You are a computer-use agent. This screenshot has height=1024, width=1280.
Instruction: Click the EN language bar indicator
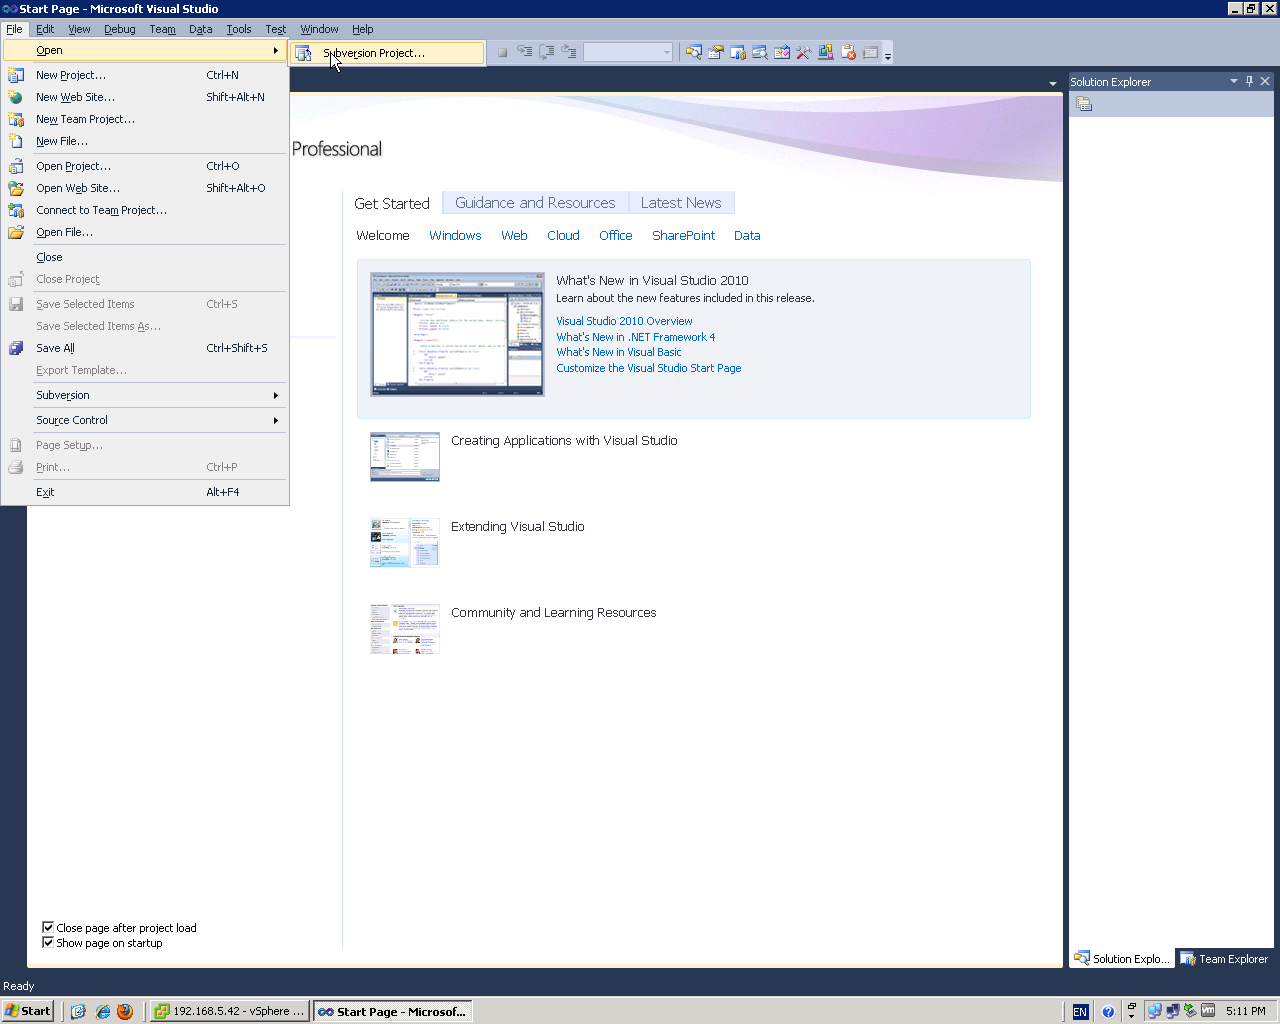pos(1080,1011)
